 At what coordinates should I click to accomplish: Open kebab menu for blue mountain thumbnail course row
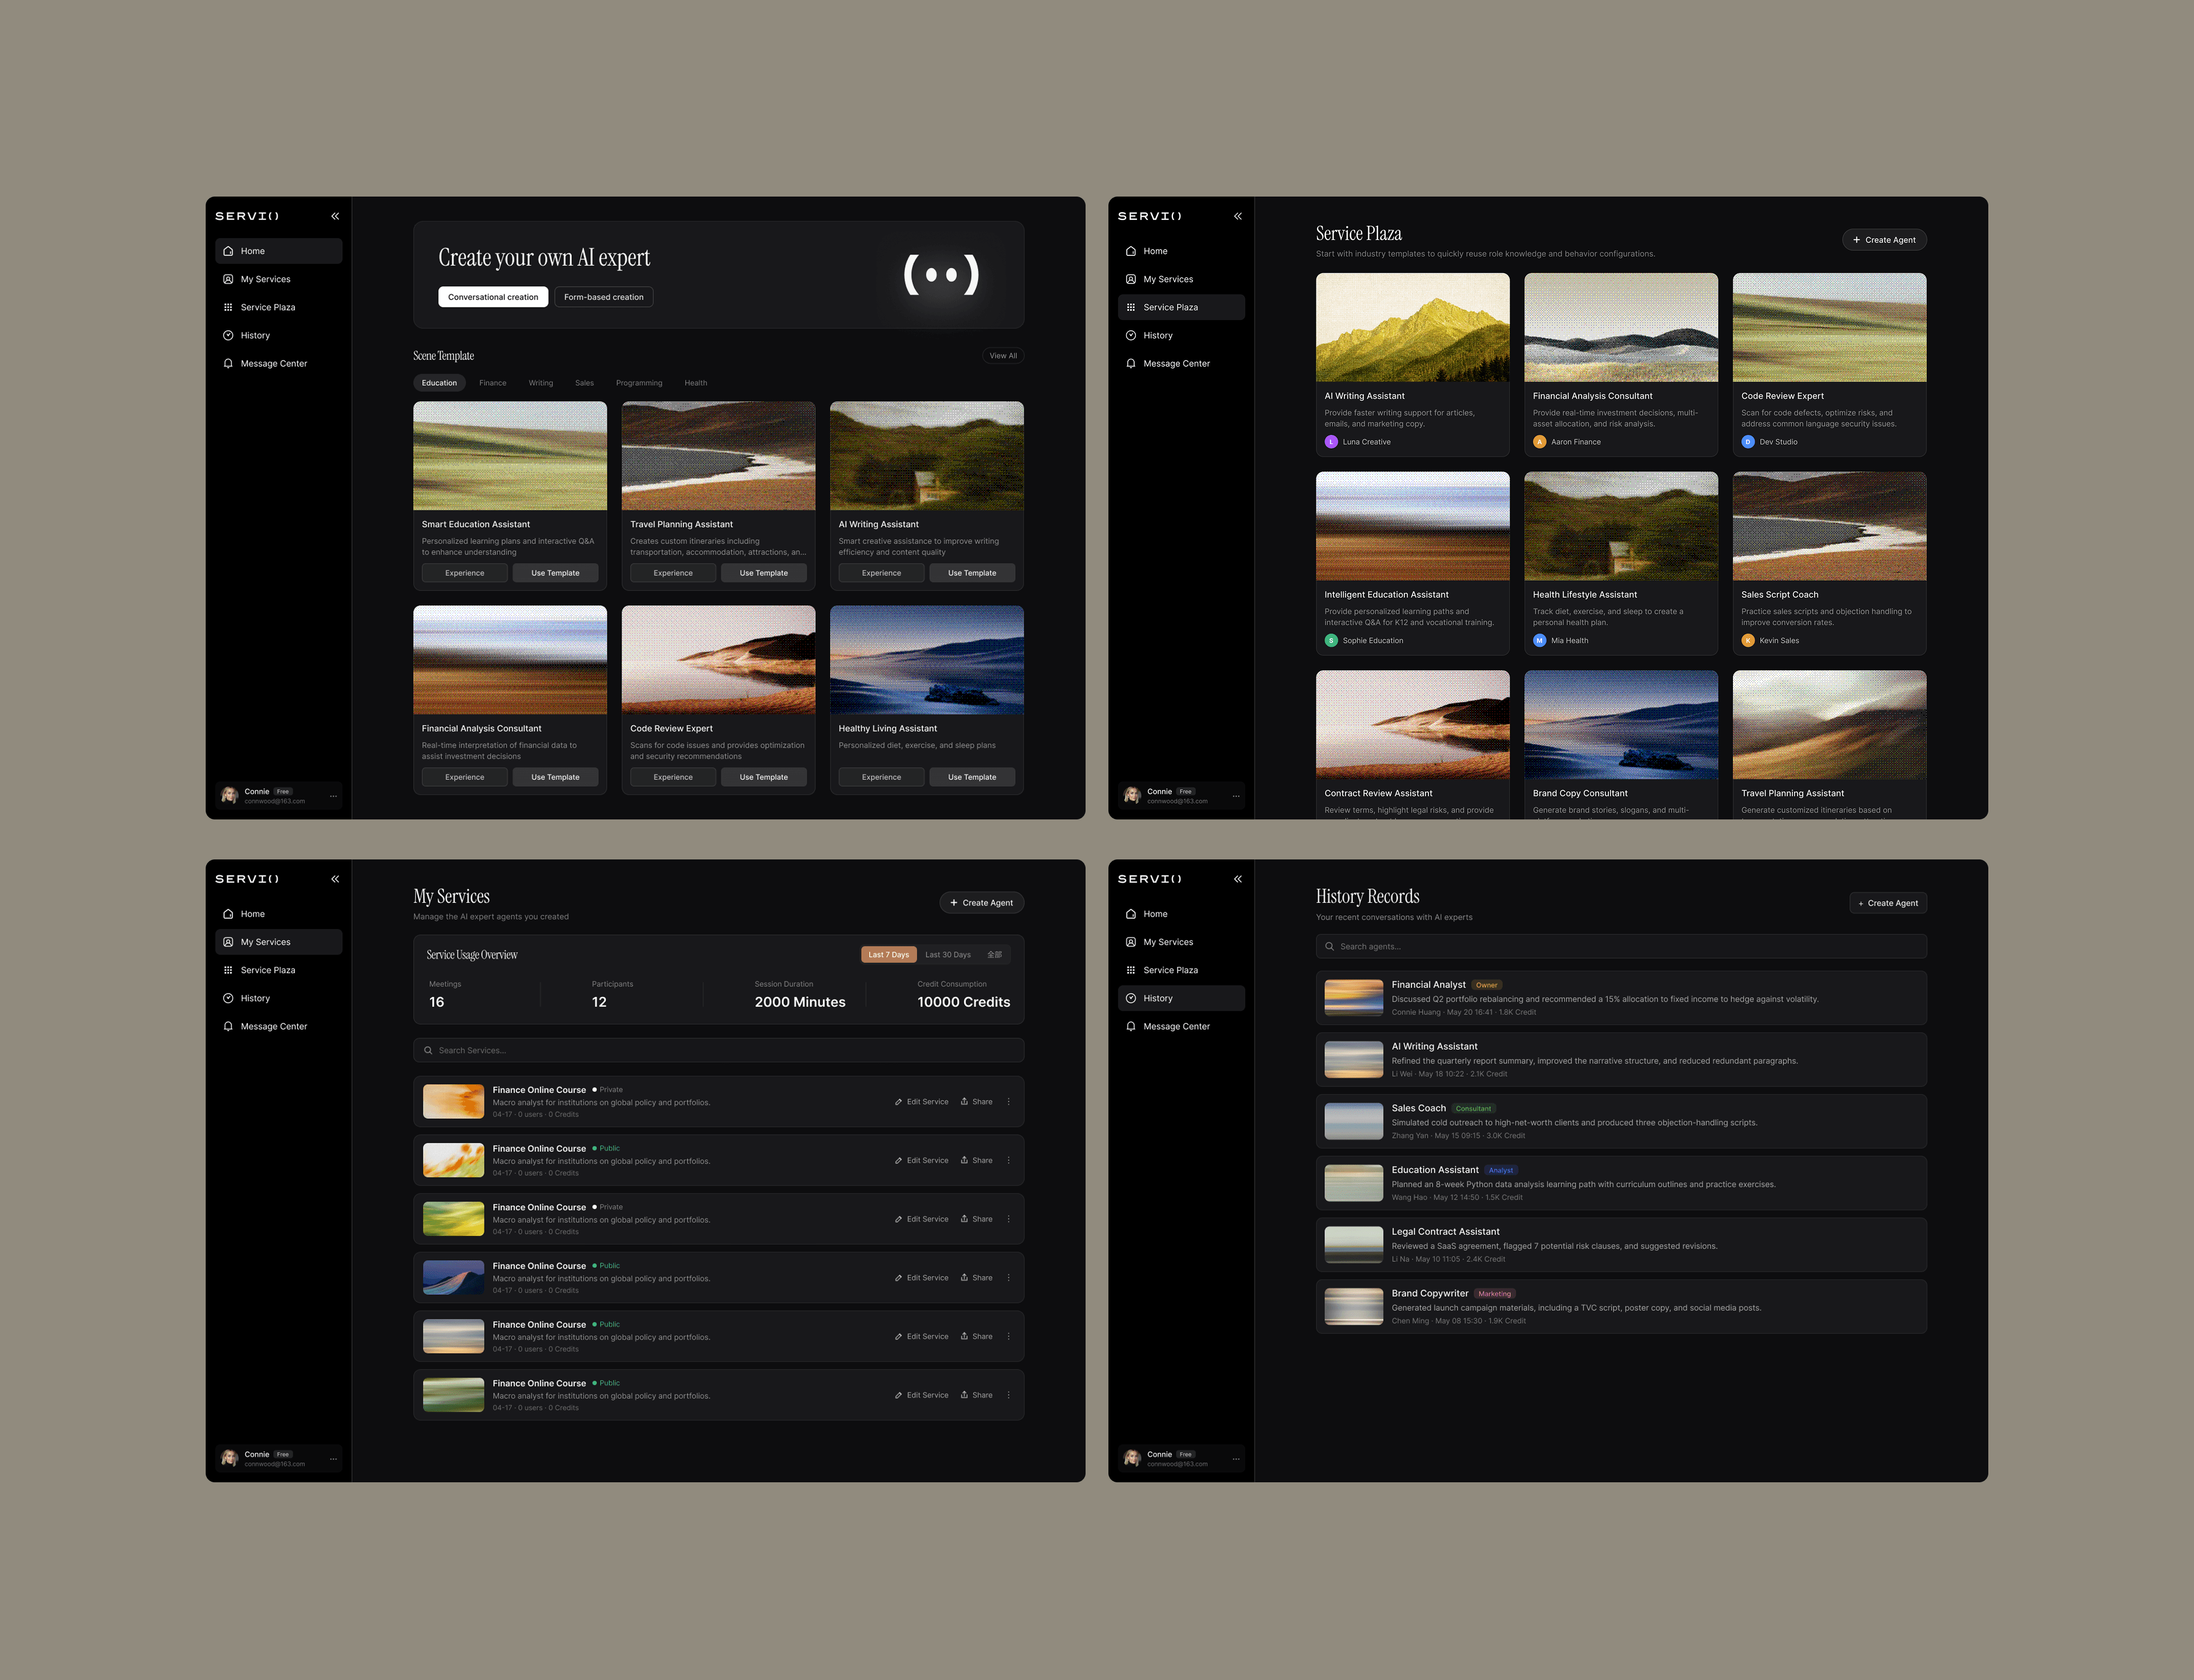(x=1008, y=1278)
